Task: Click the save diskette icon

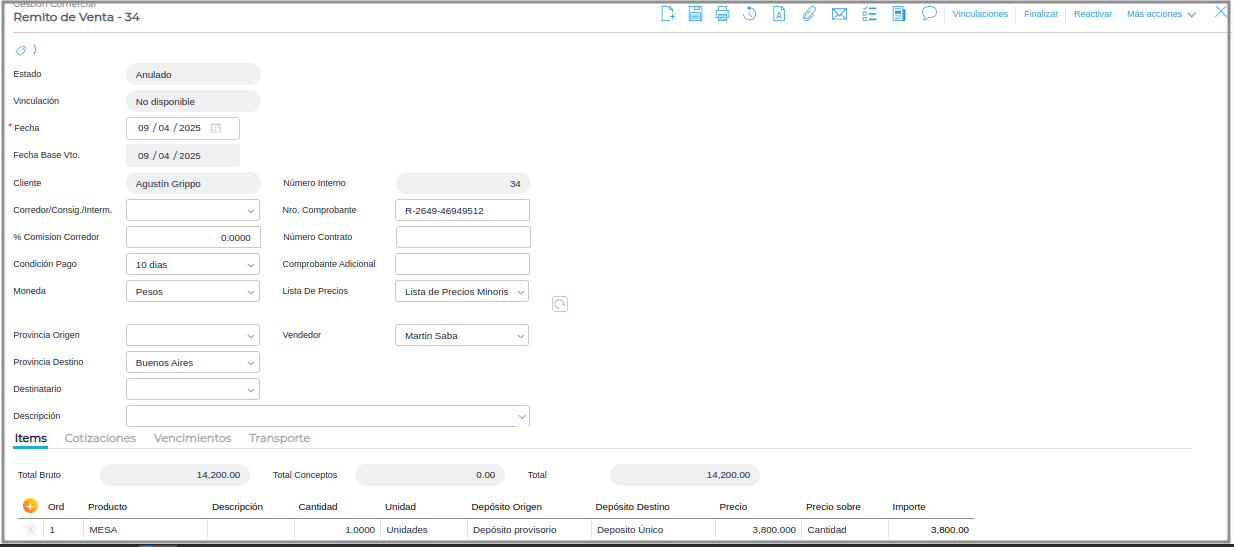Action: 695,14
